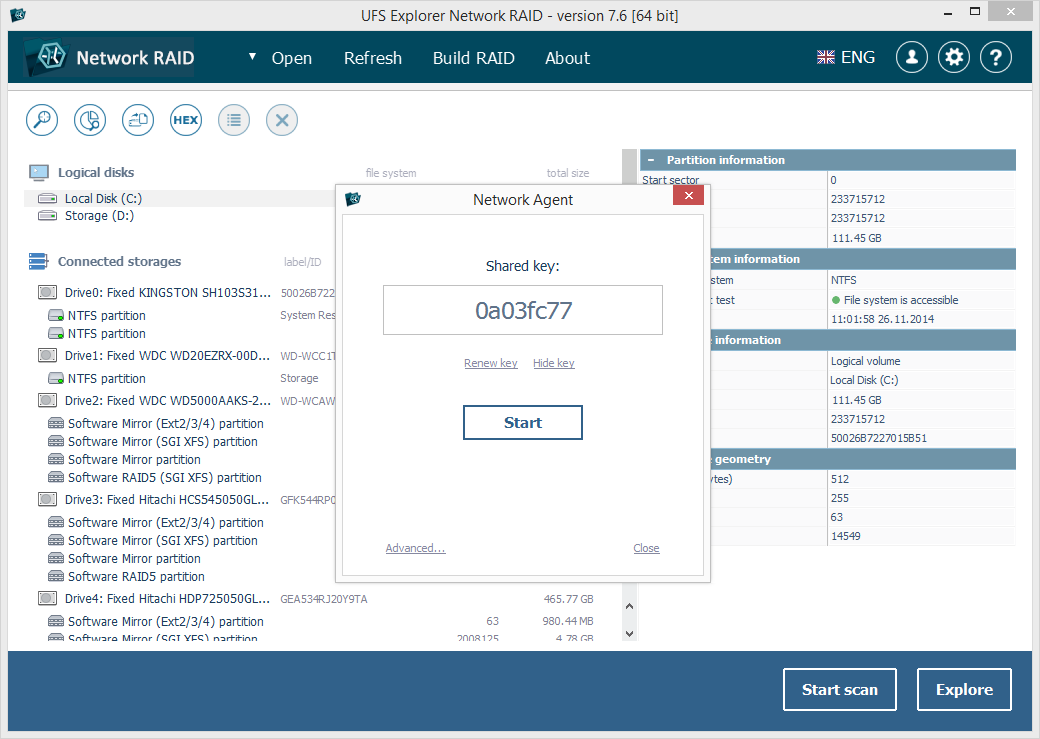Click the Network RAID logo

[109, 57]
